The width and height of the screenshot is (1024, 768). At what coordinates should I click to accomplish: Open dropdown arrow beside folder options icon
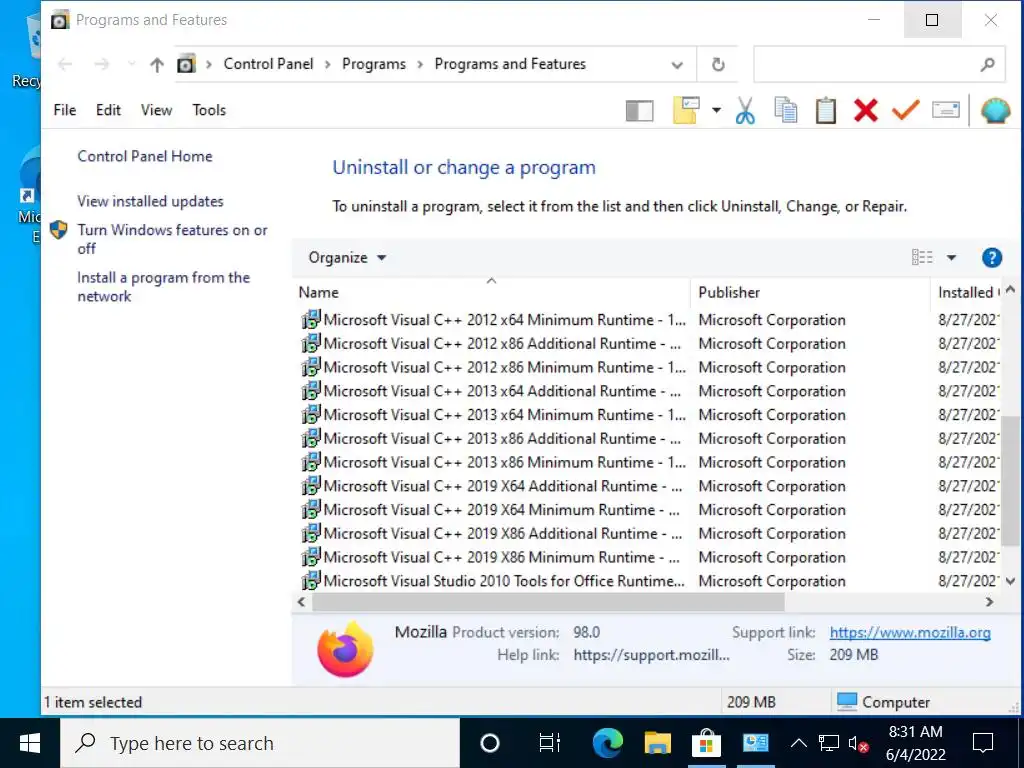(716, 110)
